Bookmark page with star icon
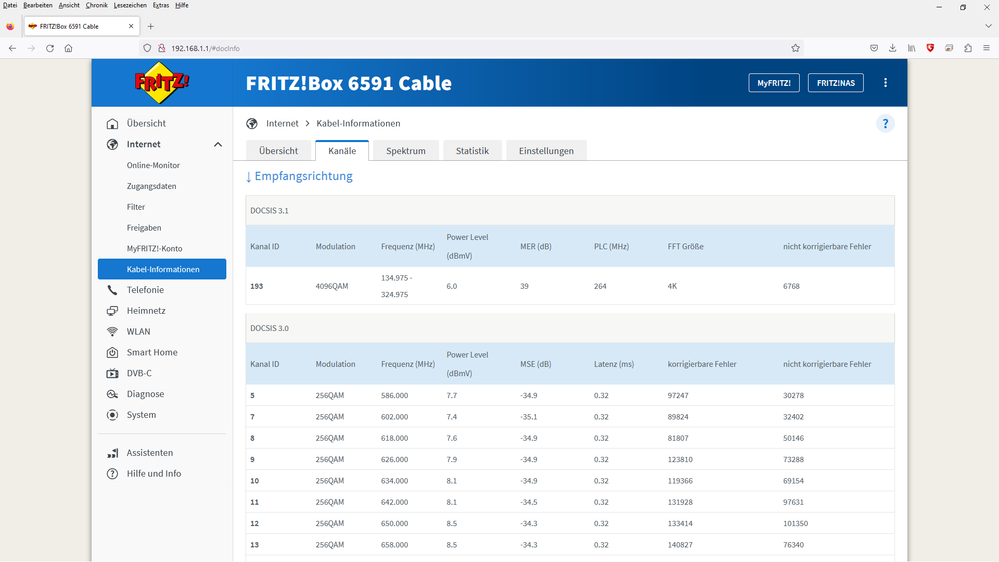Viewport: 999px width, 562px height. [x=795, y=48]
